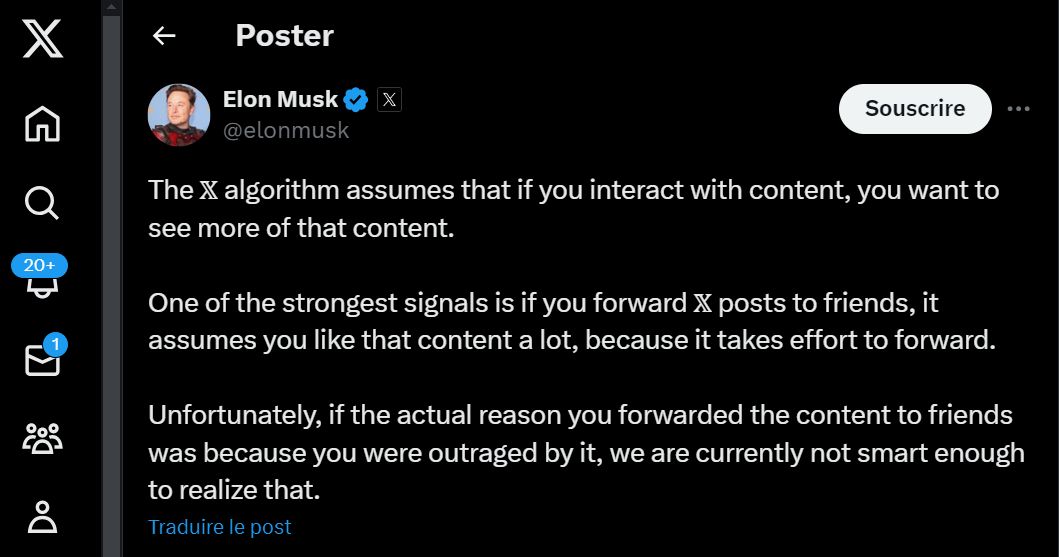This screenshot has height=557, width=1059.
Task: Click the blue verified checkmark badge
Action: 356,100
